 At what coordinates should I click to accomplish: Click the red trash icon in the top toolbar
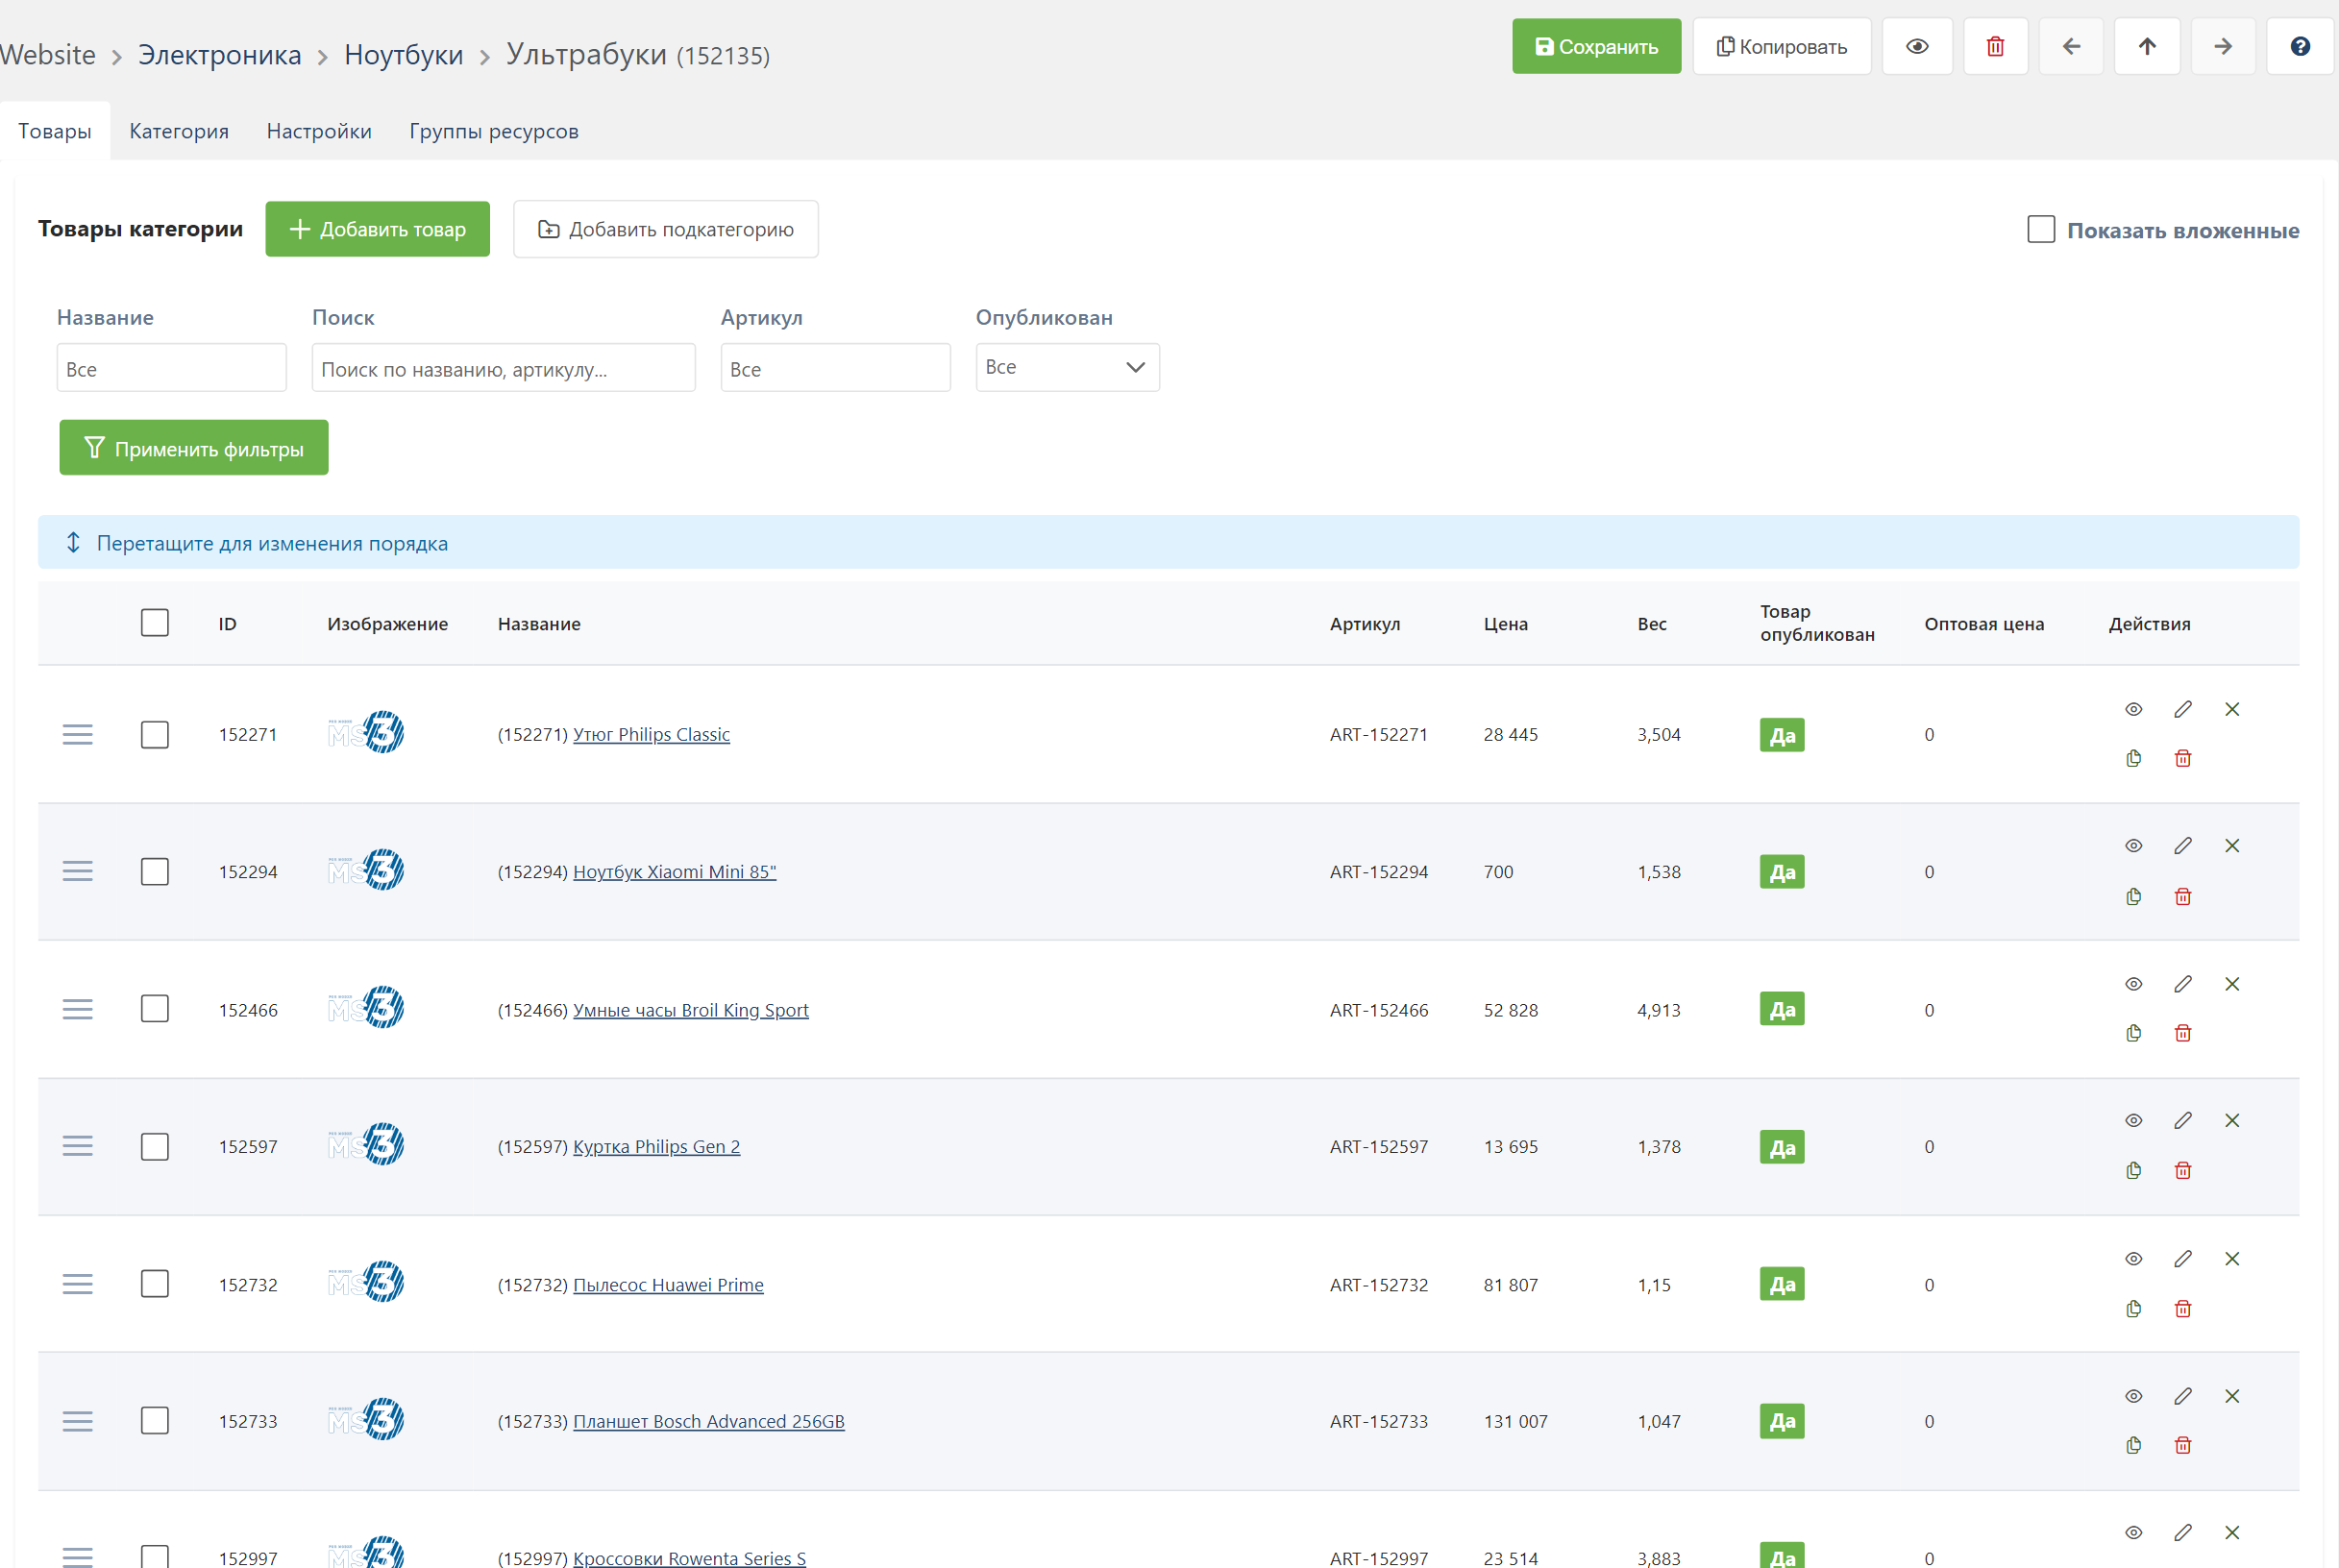(1995, 46)
